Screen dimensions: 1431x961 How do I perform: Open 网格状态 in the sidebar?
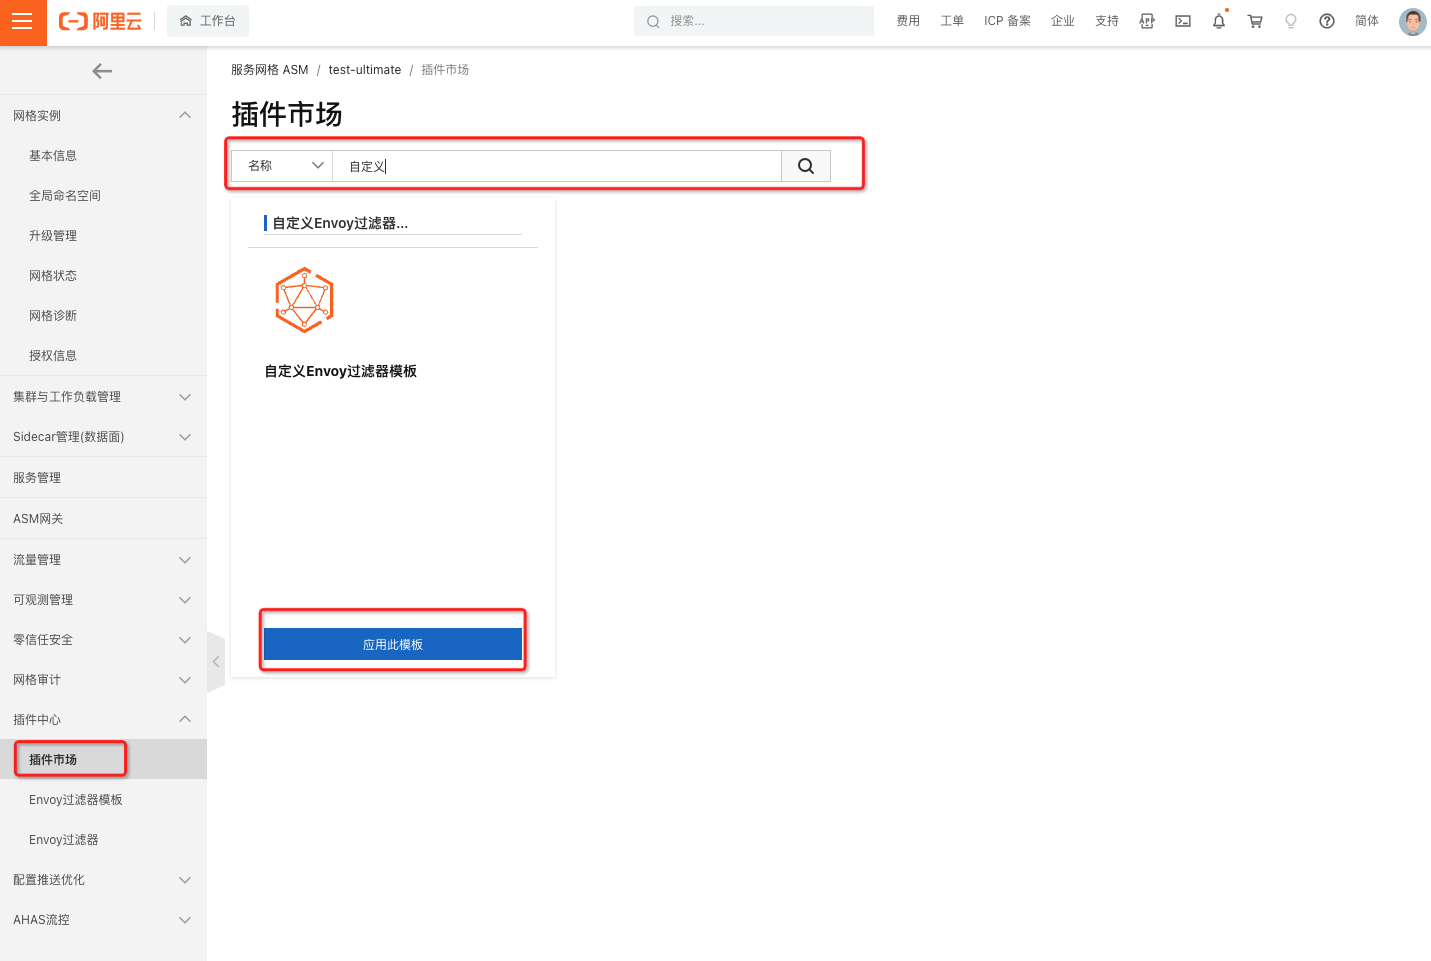coord(103,276)
